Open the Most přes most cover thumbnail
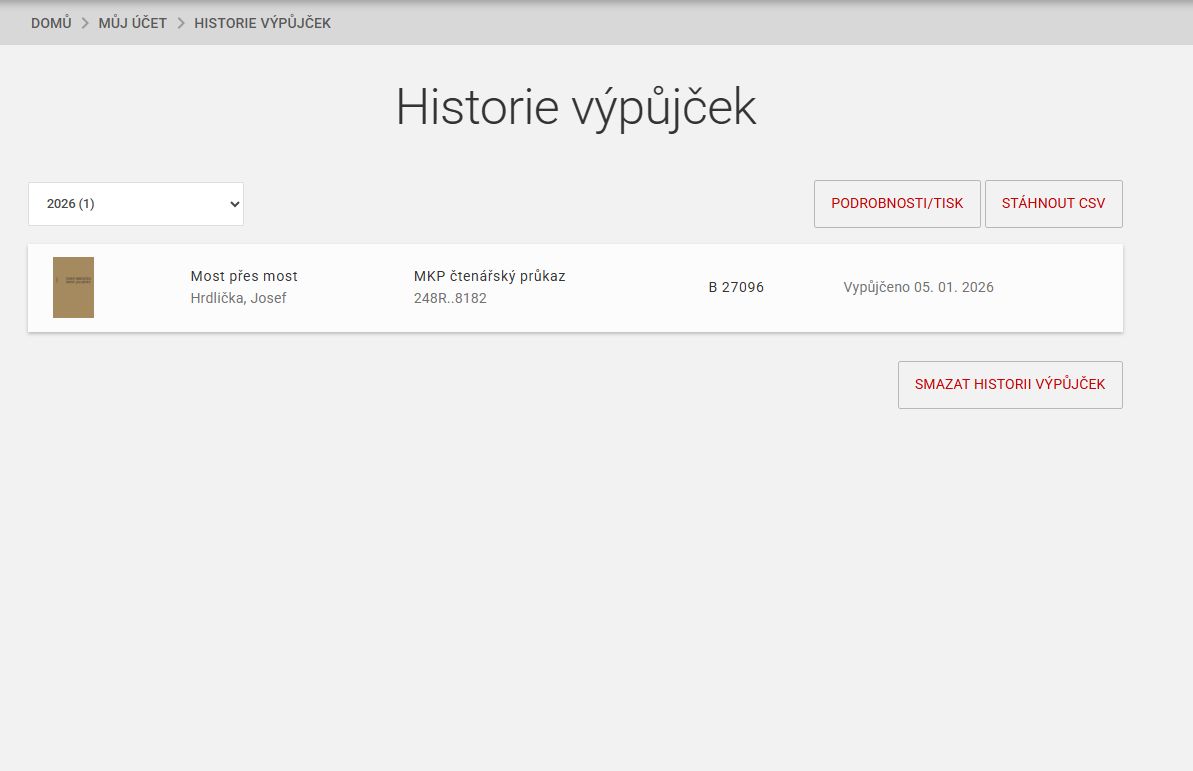The image size is (1193, 771). (73, 288)
